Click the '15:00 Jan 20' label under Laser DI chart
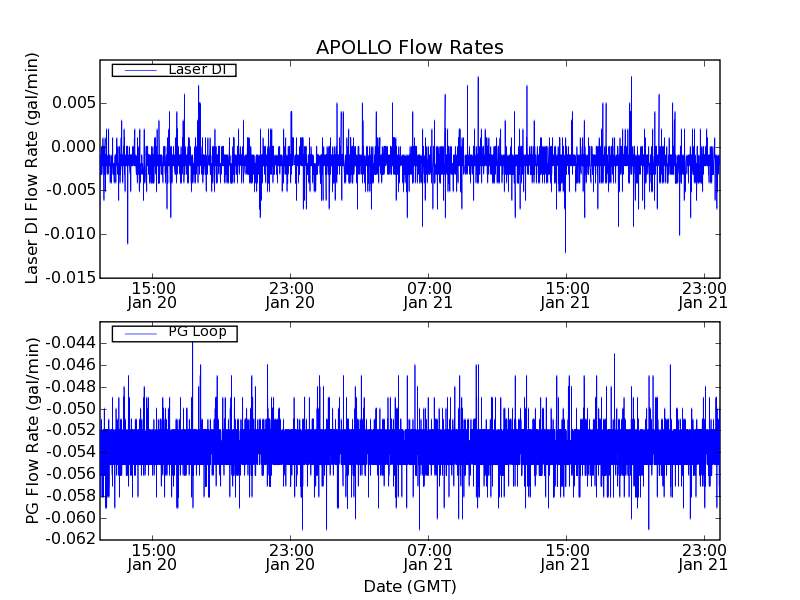The height and width of the screenshot is (600, 800). click(x=152, y=295)
